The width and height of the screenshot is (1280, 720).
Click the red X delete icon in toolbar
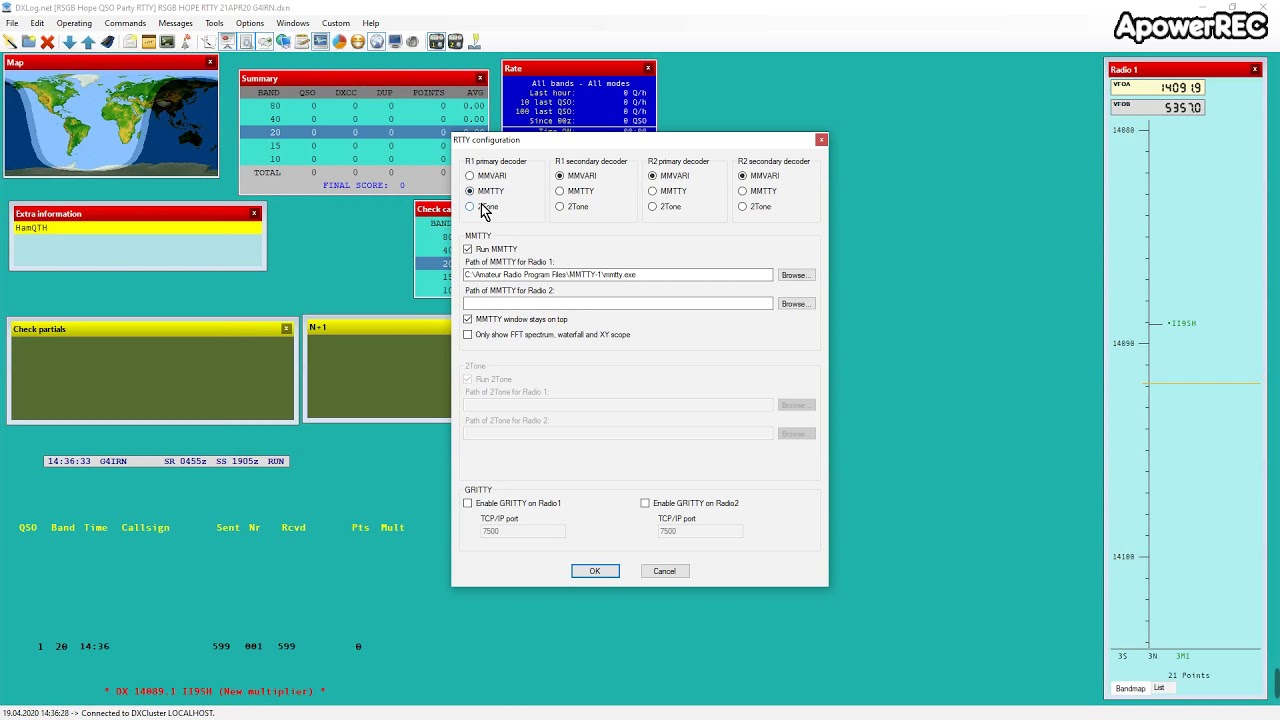(47, 42)
